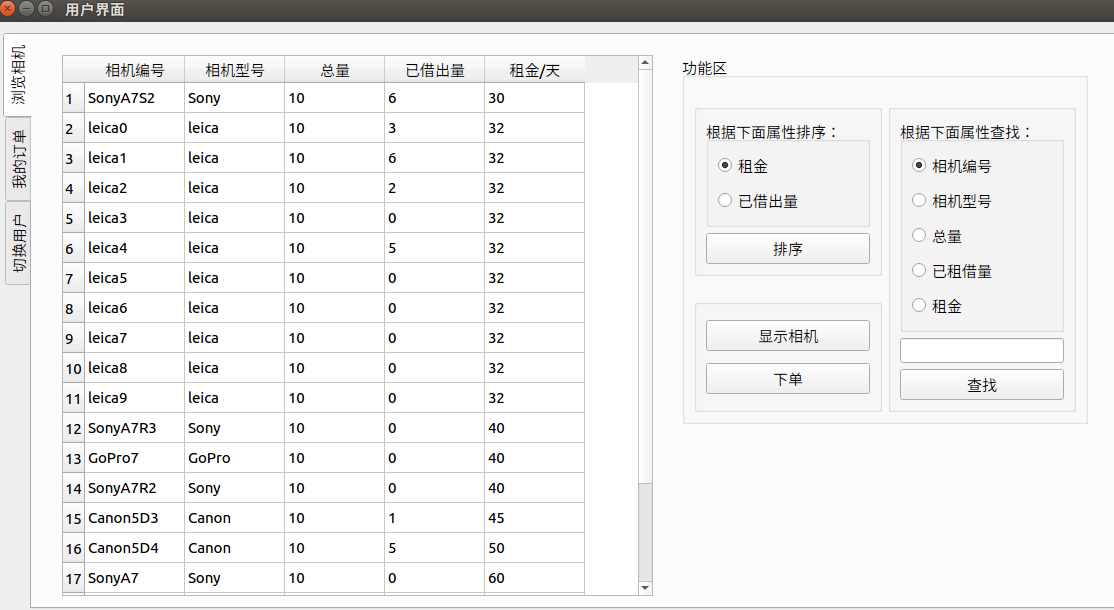Select the SonyA7 cell
The width and height of the screenshot is (1114, 610).
[x=134, y=578]
